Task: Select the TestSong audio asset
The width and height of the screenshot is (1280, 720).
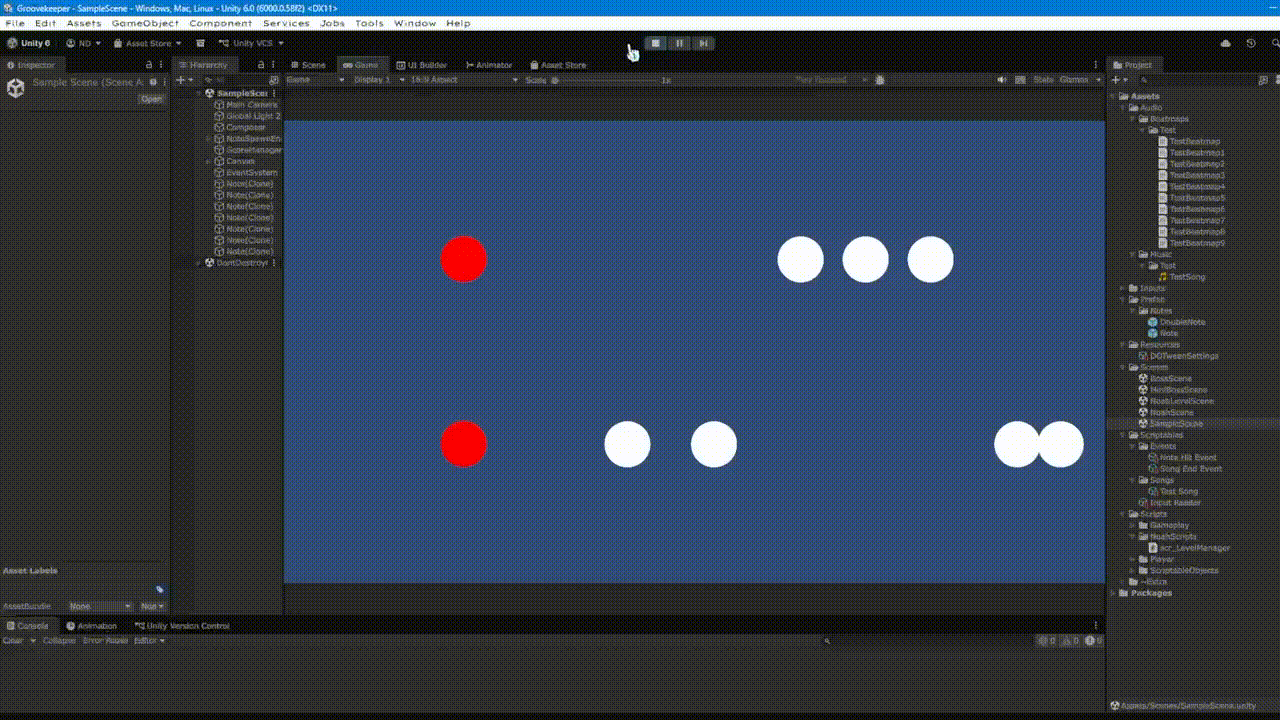Action: pos(1186,277)
